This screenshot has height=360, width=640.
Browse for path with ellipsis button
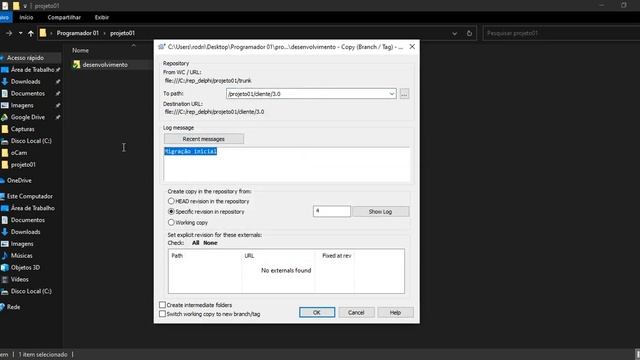(x=404, y=94)
